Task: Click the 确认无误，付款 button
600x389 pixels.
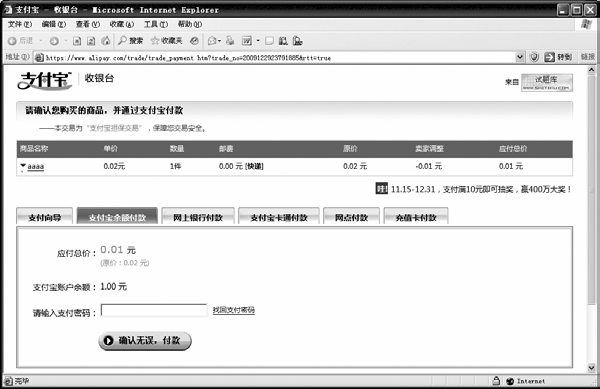Action: point(145,340)
